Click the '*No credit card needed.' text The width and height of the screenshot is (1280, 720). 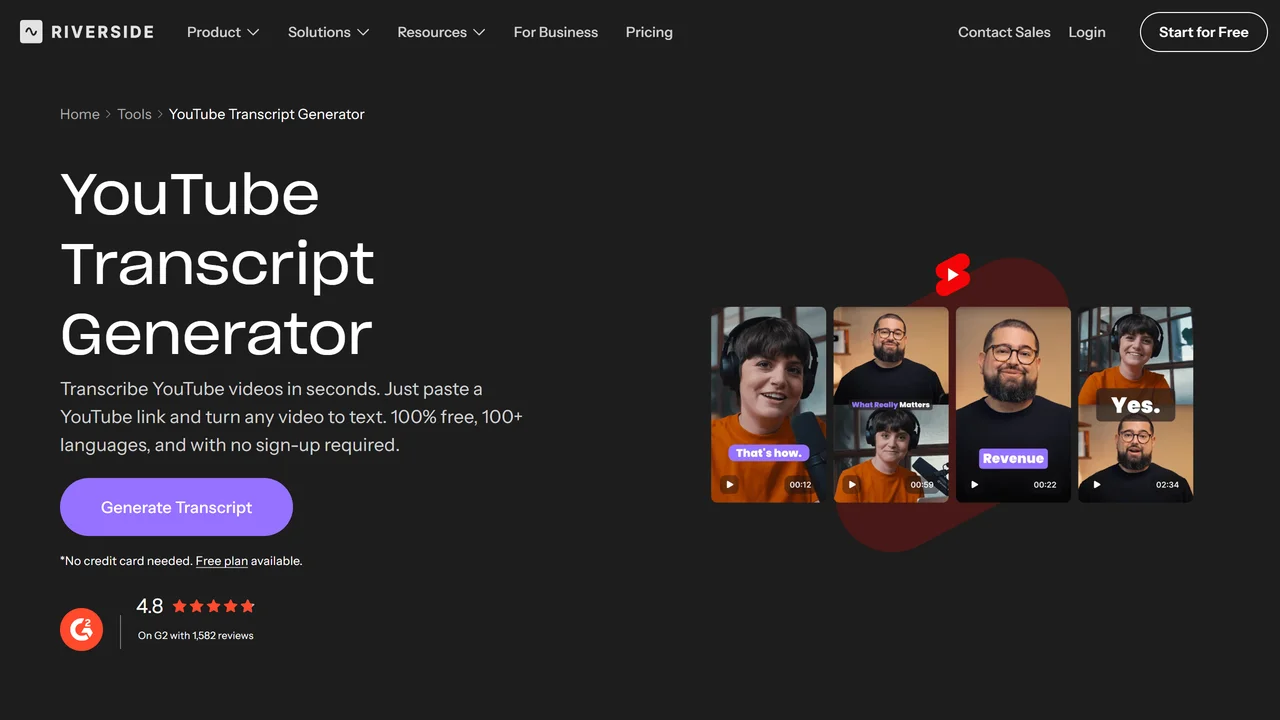pyautogui.click(x=126, y=561)
